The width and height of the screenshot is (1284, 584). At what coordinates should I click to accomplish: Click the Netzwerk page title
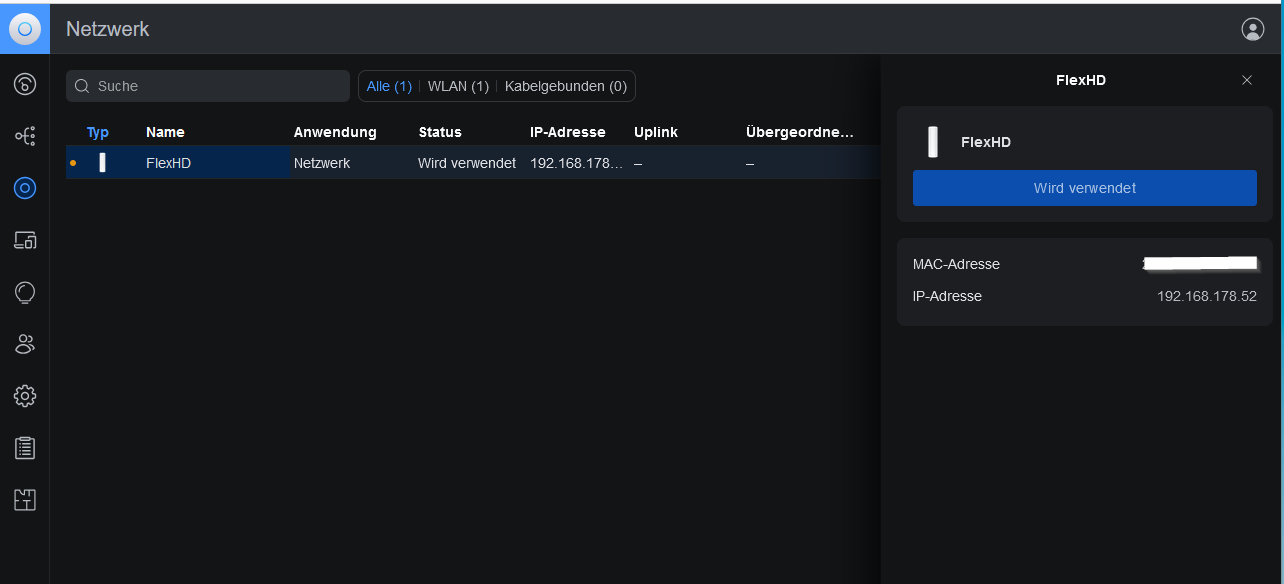[x=108, y=29]
